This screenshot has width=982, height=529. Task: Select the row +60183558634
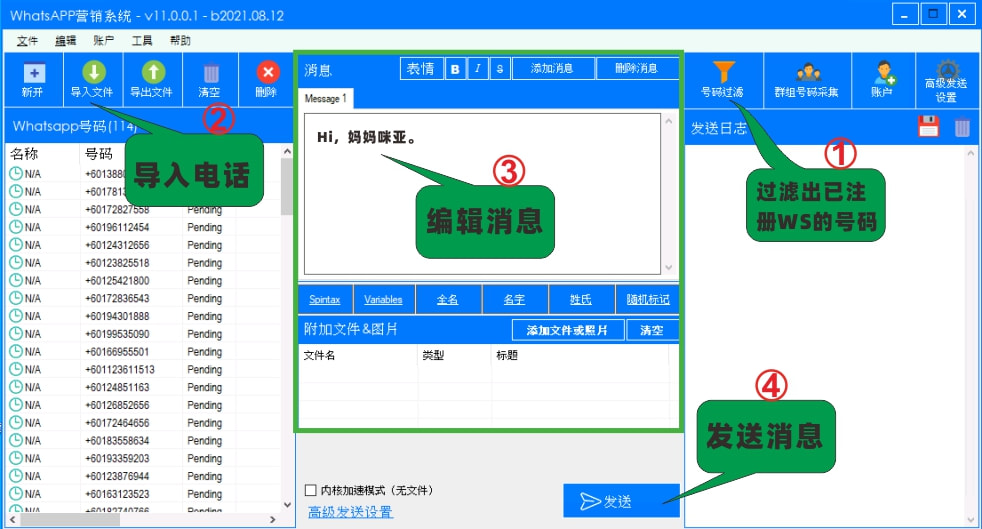(x=143, y=441)
